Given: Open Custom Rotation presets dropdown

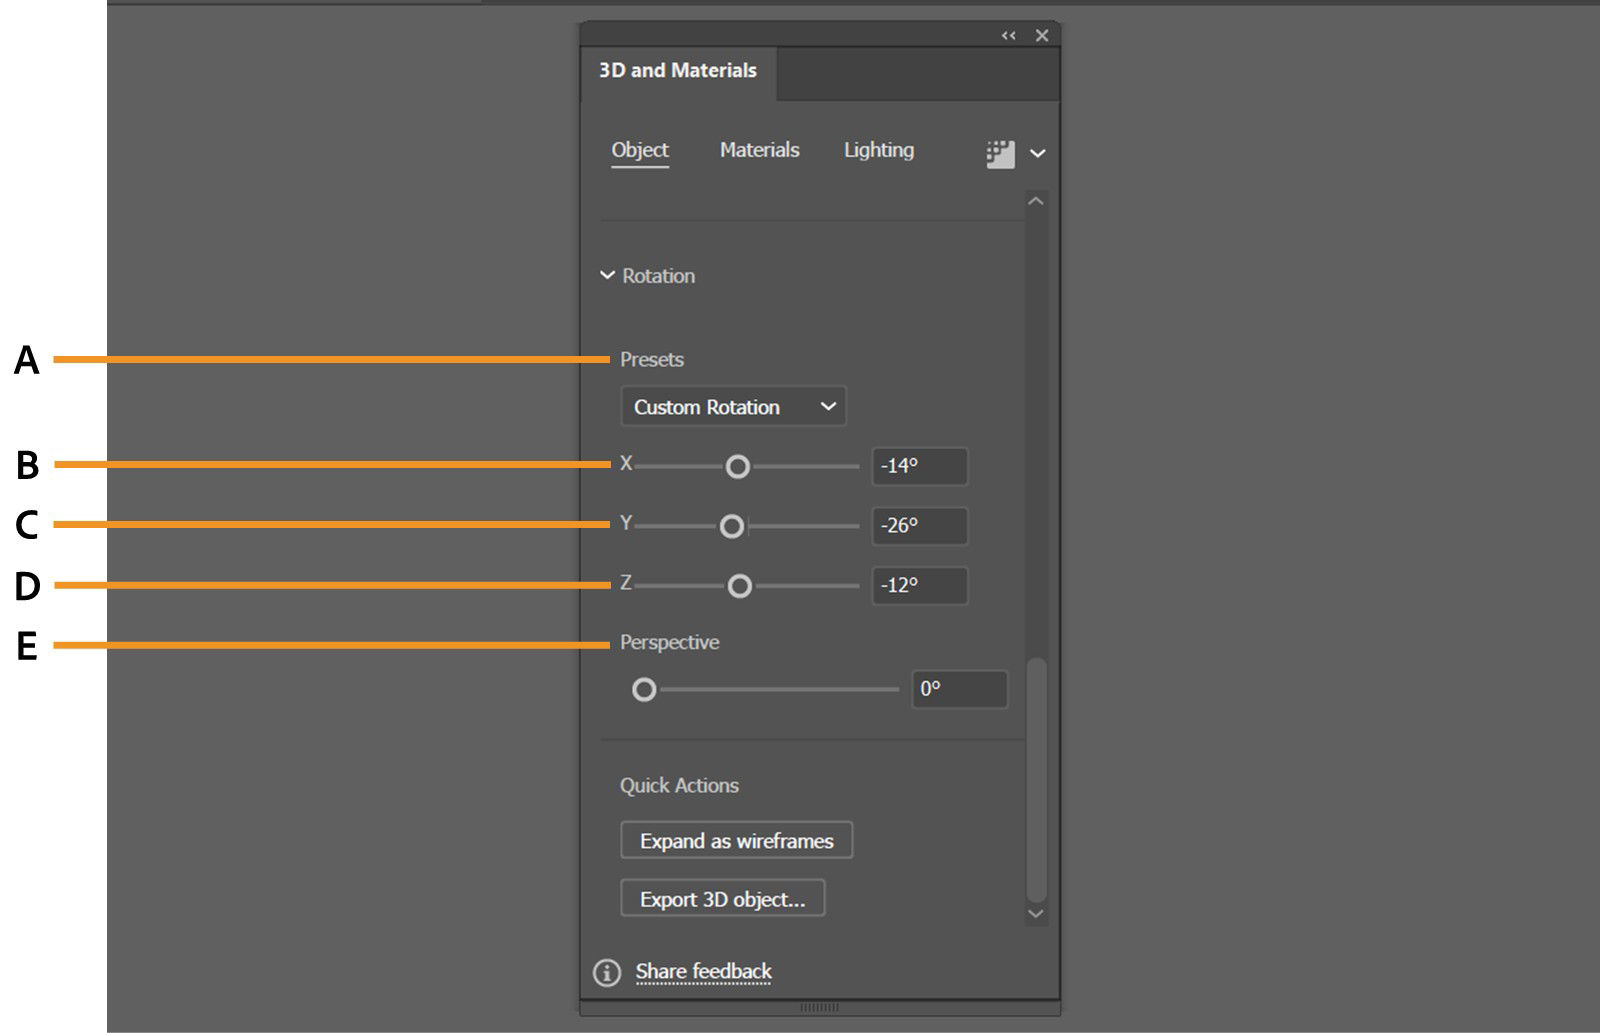Looking at the screenshot, I should (x=733, y=407).
